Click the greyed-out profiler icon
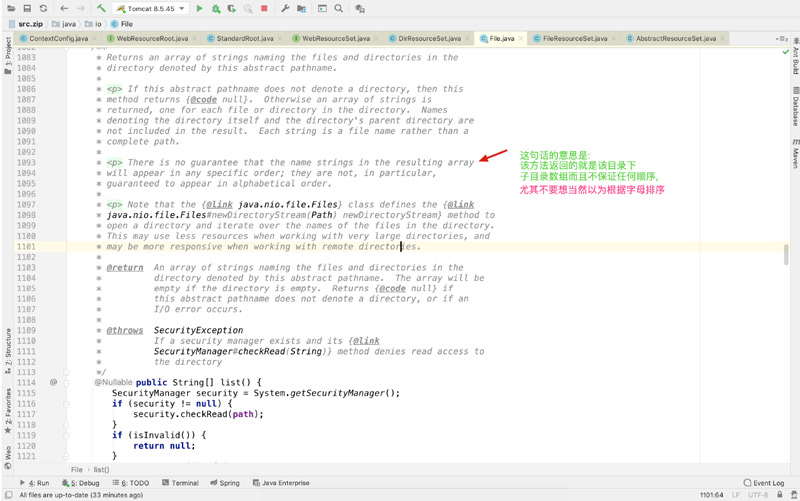Image resolution: width=800 pixels, height=501 pixels. point(248,8)
